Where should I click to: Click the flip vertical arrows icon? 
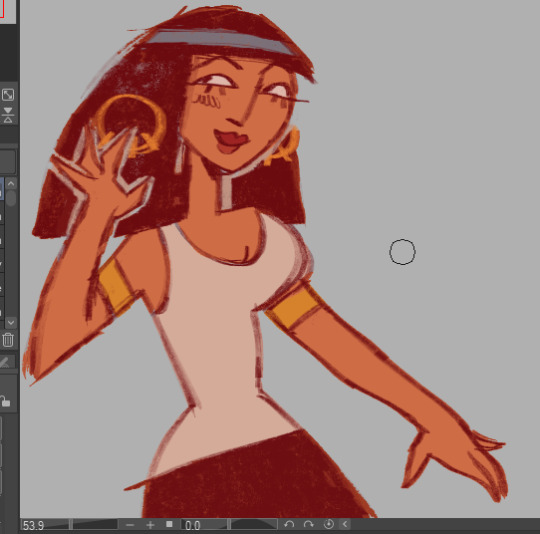coord(8,115)
